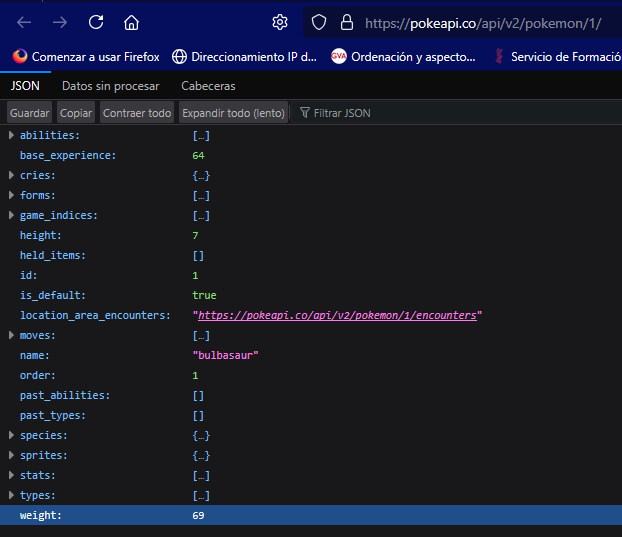Click the name key
622x537 pixels.
35,355
